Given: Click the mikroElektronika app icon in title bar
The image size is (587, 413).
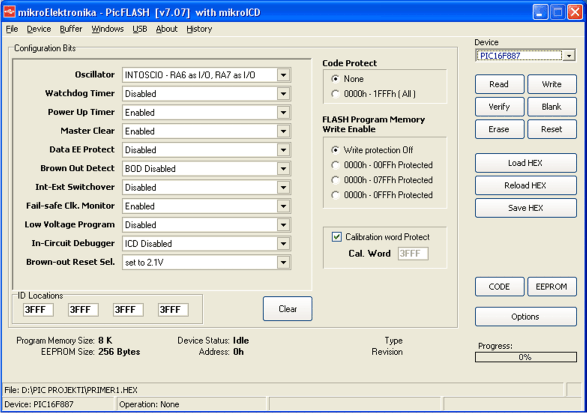Looking at the screenshot, I should tap(9, 12).
